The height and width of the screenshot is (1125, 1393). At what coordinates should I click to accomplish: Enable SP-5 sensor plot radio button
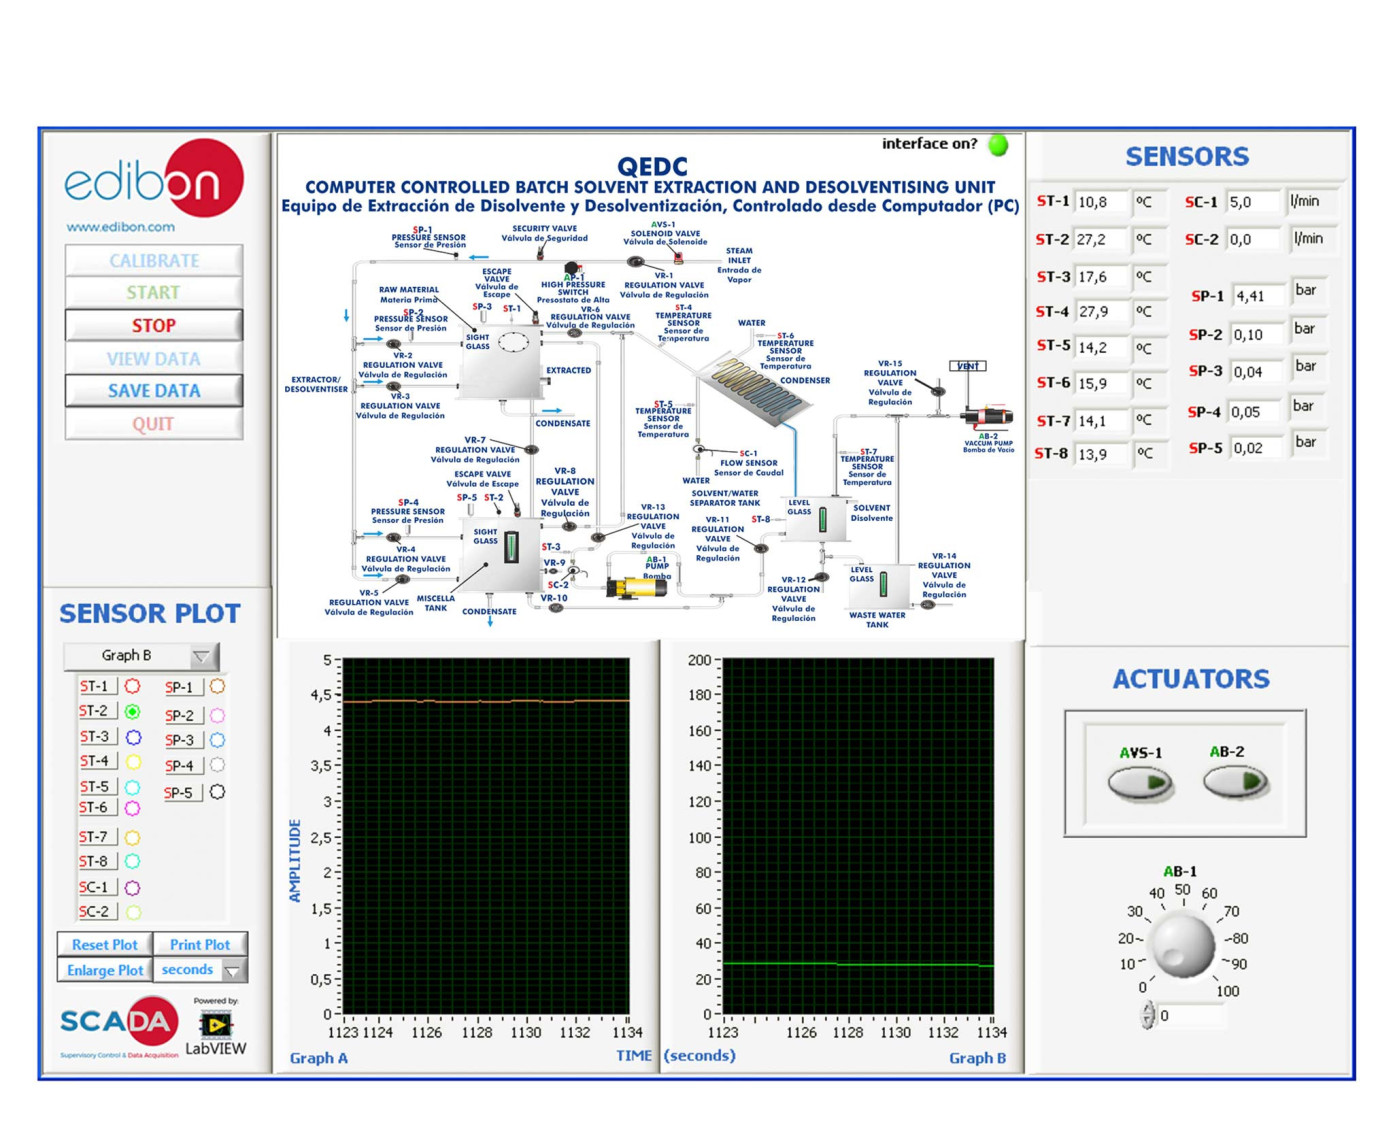pos(217,792)
